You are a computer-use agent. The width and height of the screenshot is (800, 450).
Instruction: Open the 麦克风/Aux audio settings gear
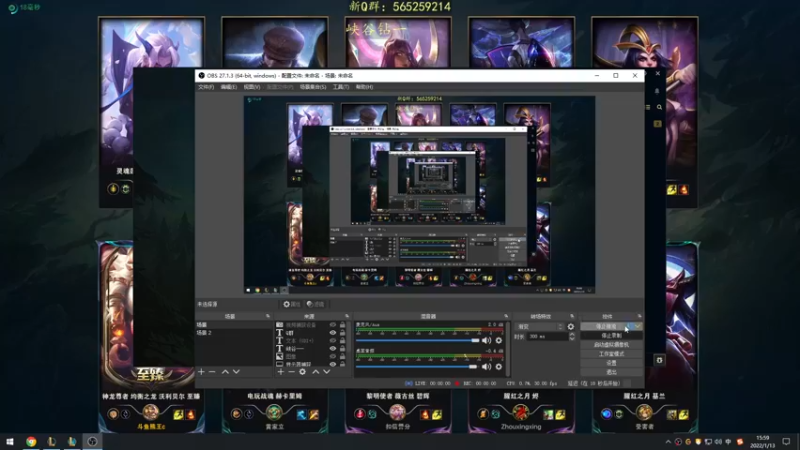[x=498, y=340]
